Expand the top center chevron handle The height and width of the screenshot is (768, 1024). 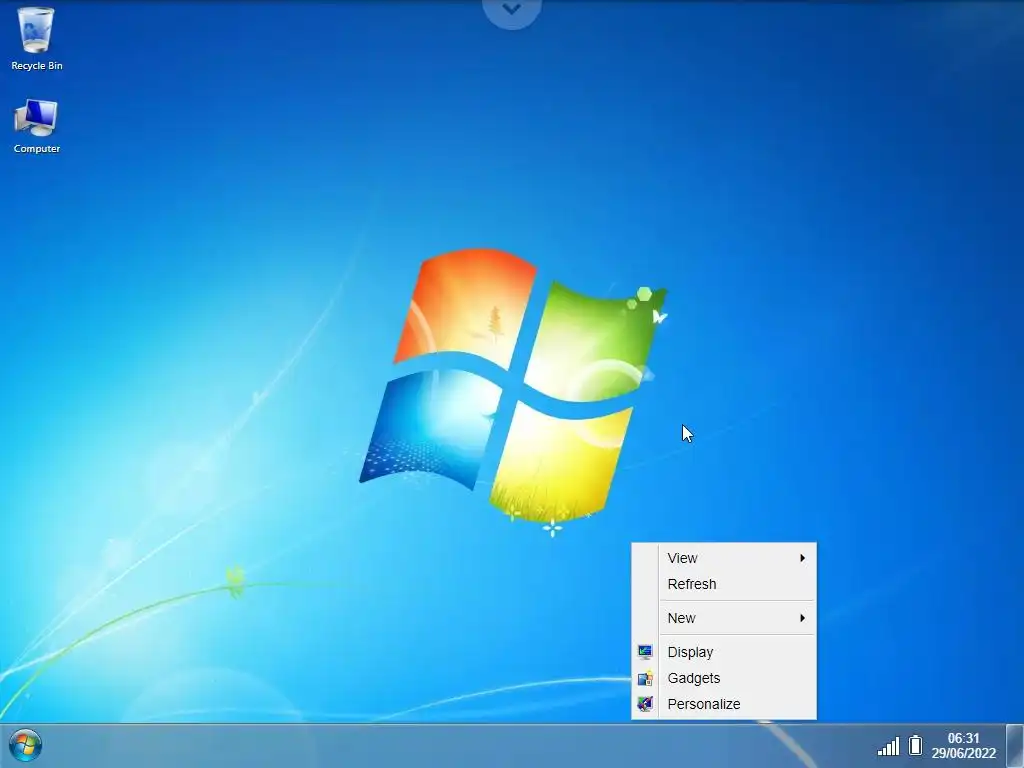coord(512,10)
